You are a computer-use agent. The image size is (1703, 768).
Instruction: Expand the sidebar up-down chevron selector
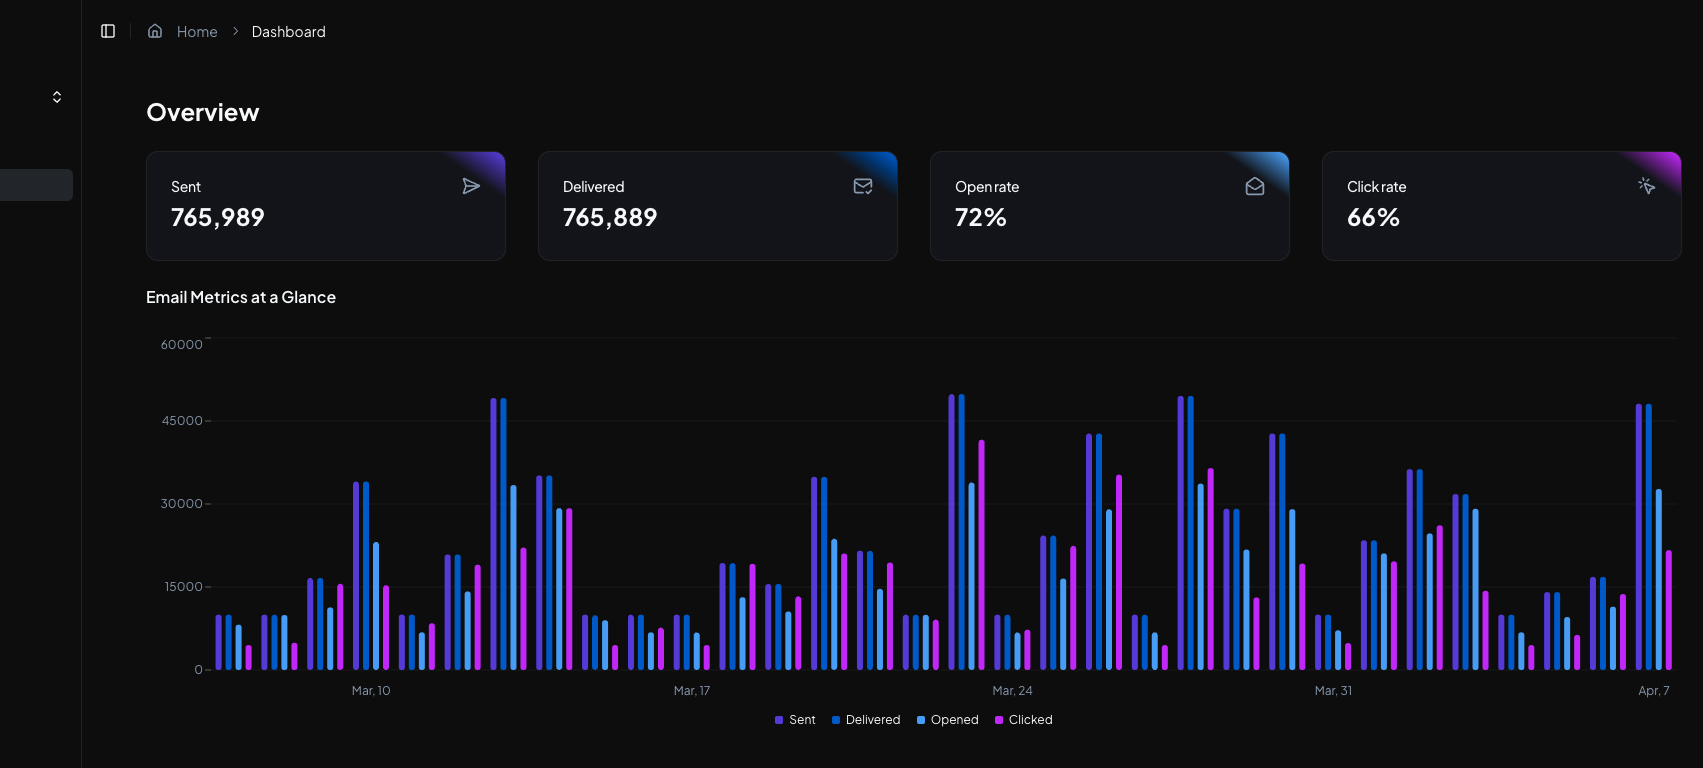[x=57, y=97]
